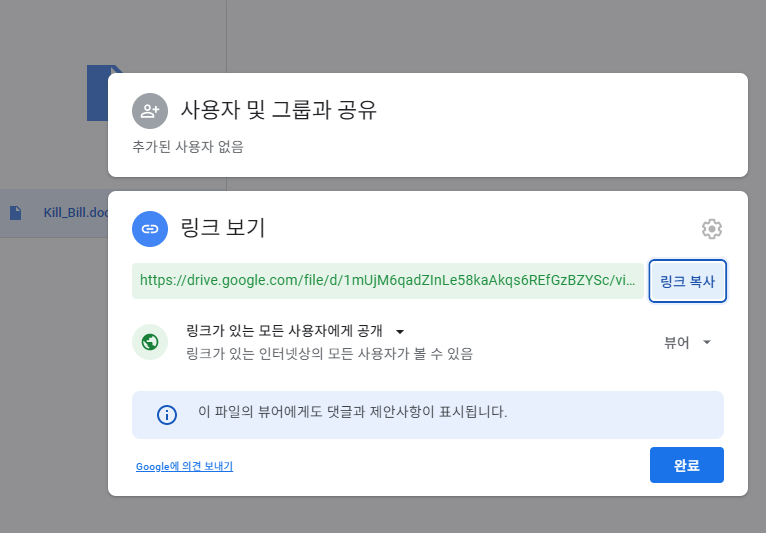Select the Kill_Bill.doc file name in background

(x=76, y=213)
